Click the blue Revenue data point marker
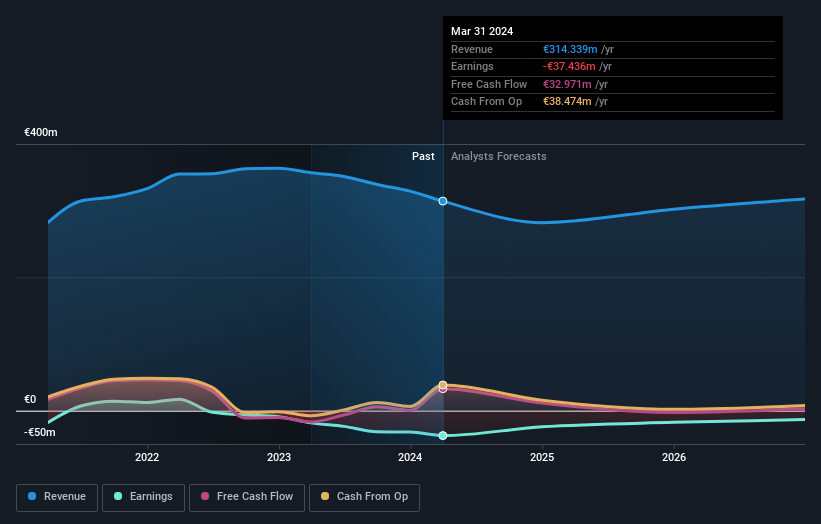 pos(443,201)
